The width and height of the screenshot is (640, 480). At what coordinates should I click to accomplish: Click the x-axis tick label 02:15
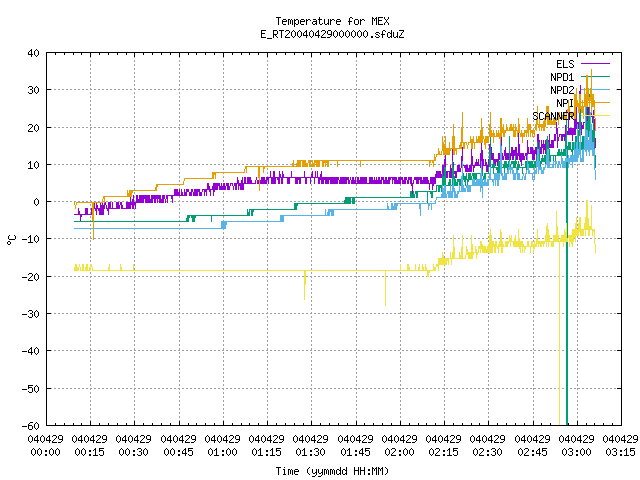[x=444, y=452]
